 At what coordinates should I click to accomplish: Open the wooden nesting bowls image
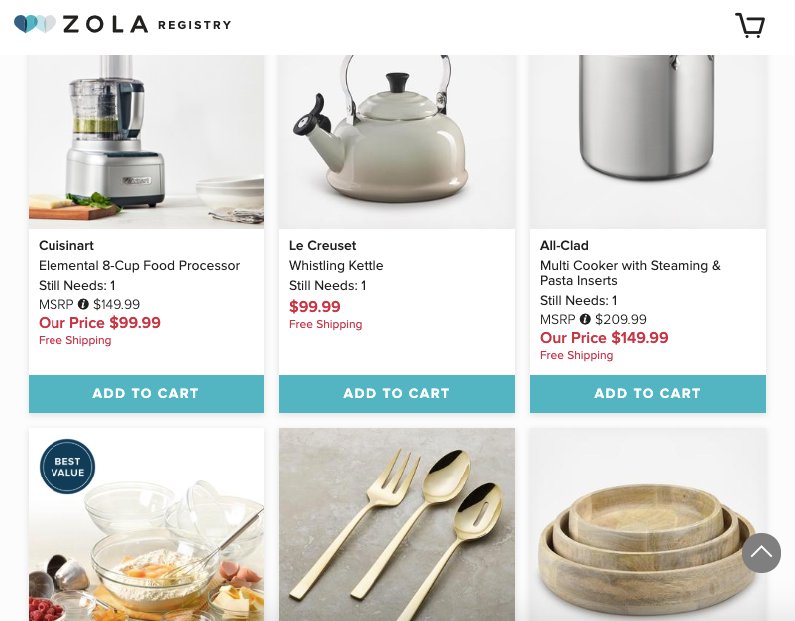coord(647,525)
